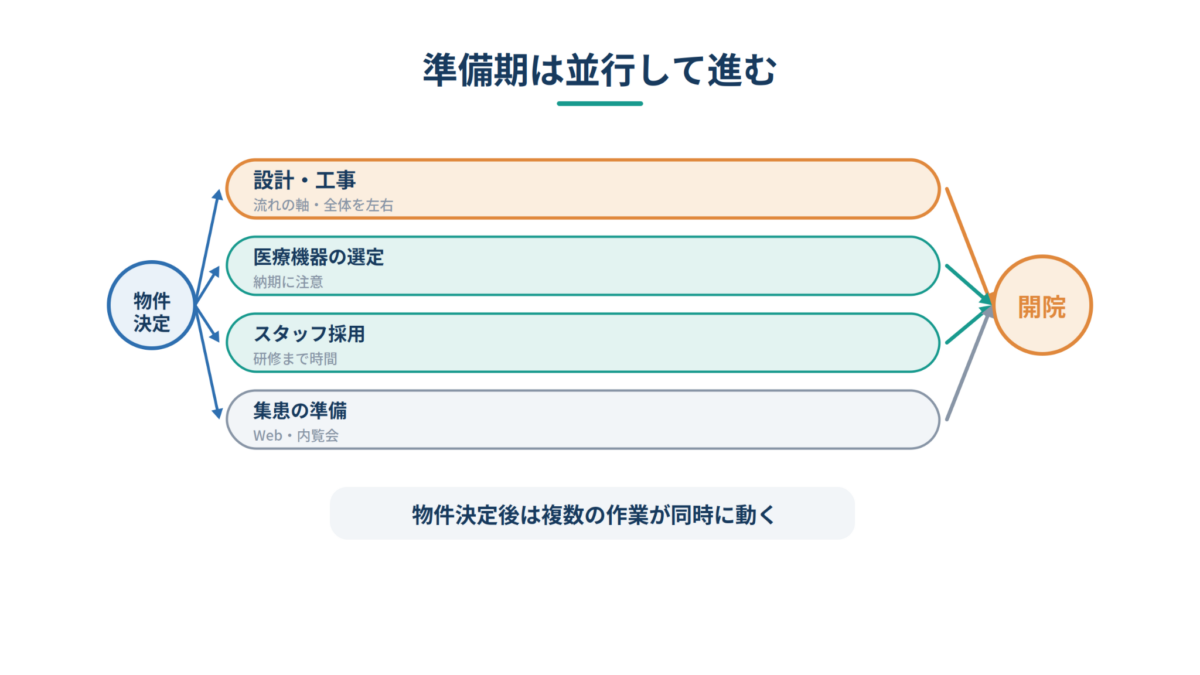Click the caption 物件決定後は複数の作業が同時に動く
1200x675 pixels.
(592, 514)
